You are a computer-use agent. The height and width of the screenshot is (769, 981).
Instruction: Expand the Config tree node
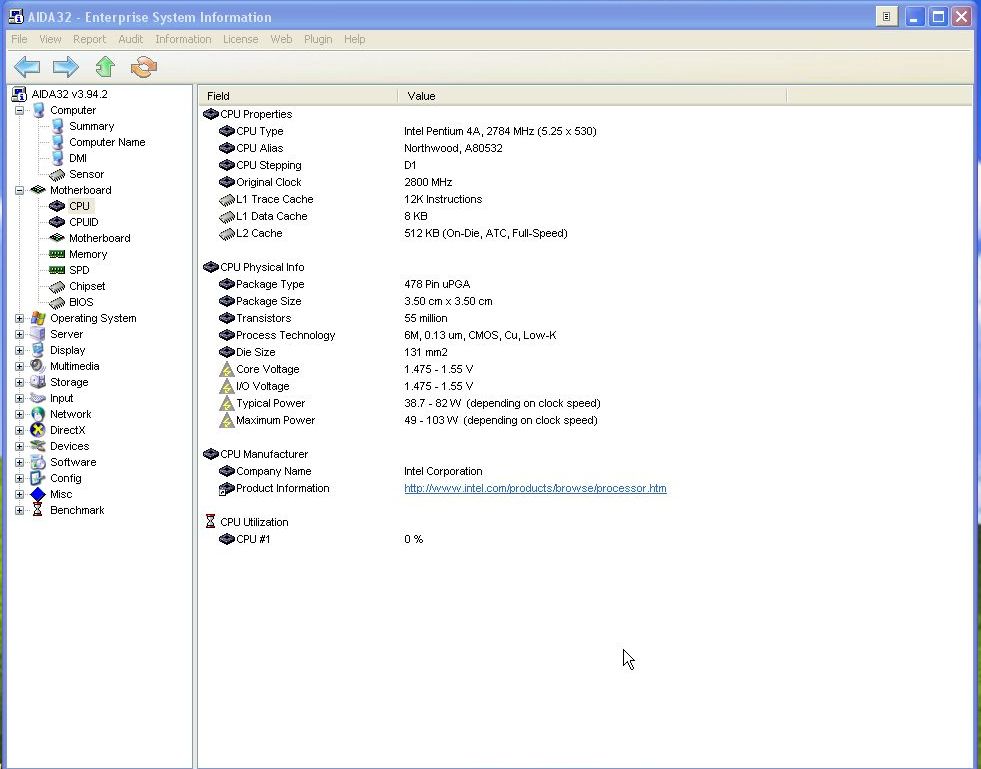click(19, 478)
